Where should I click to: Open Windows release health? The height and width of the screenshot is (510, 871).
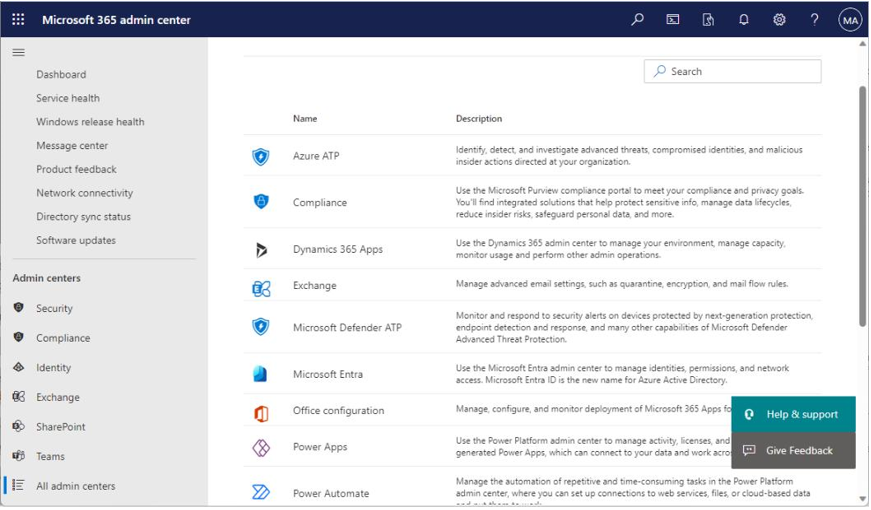90,122
